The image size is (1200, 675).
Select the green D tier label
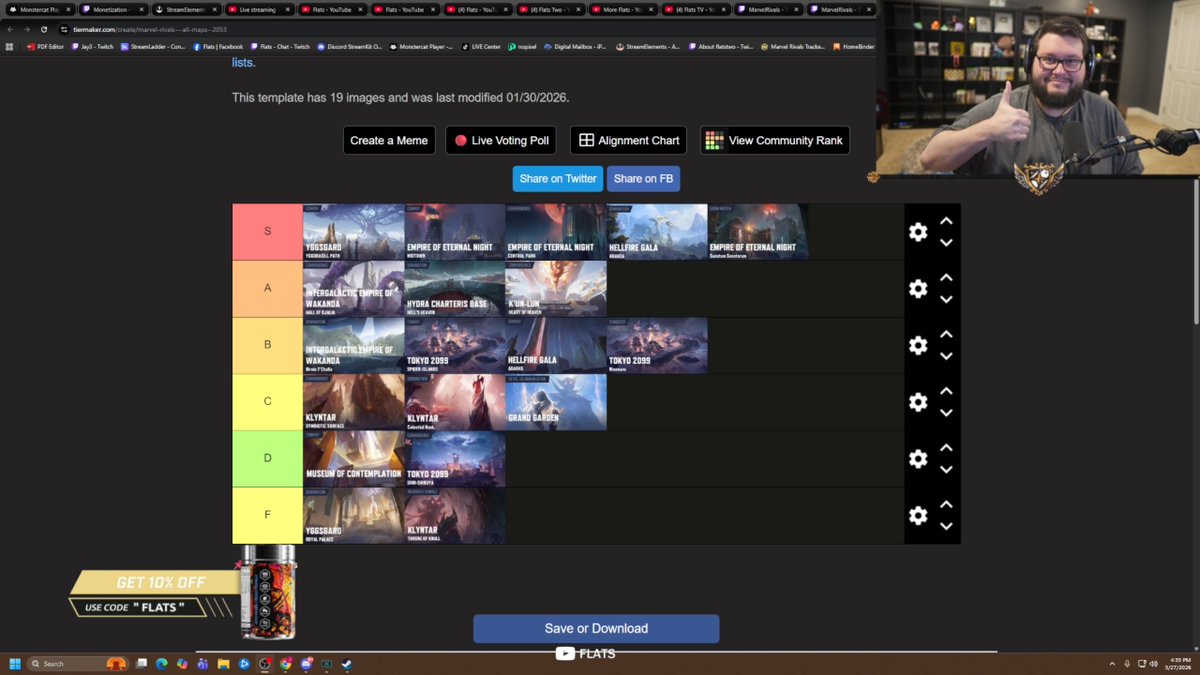tap(268, 458)
